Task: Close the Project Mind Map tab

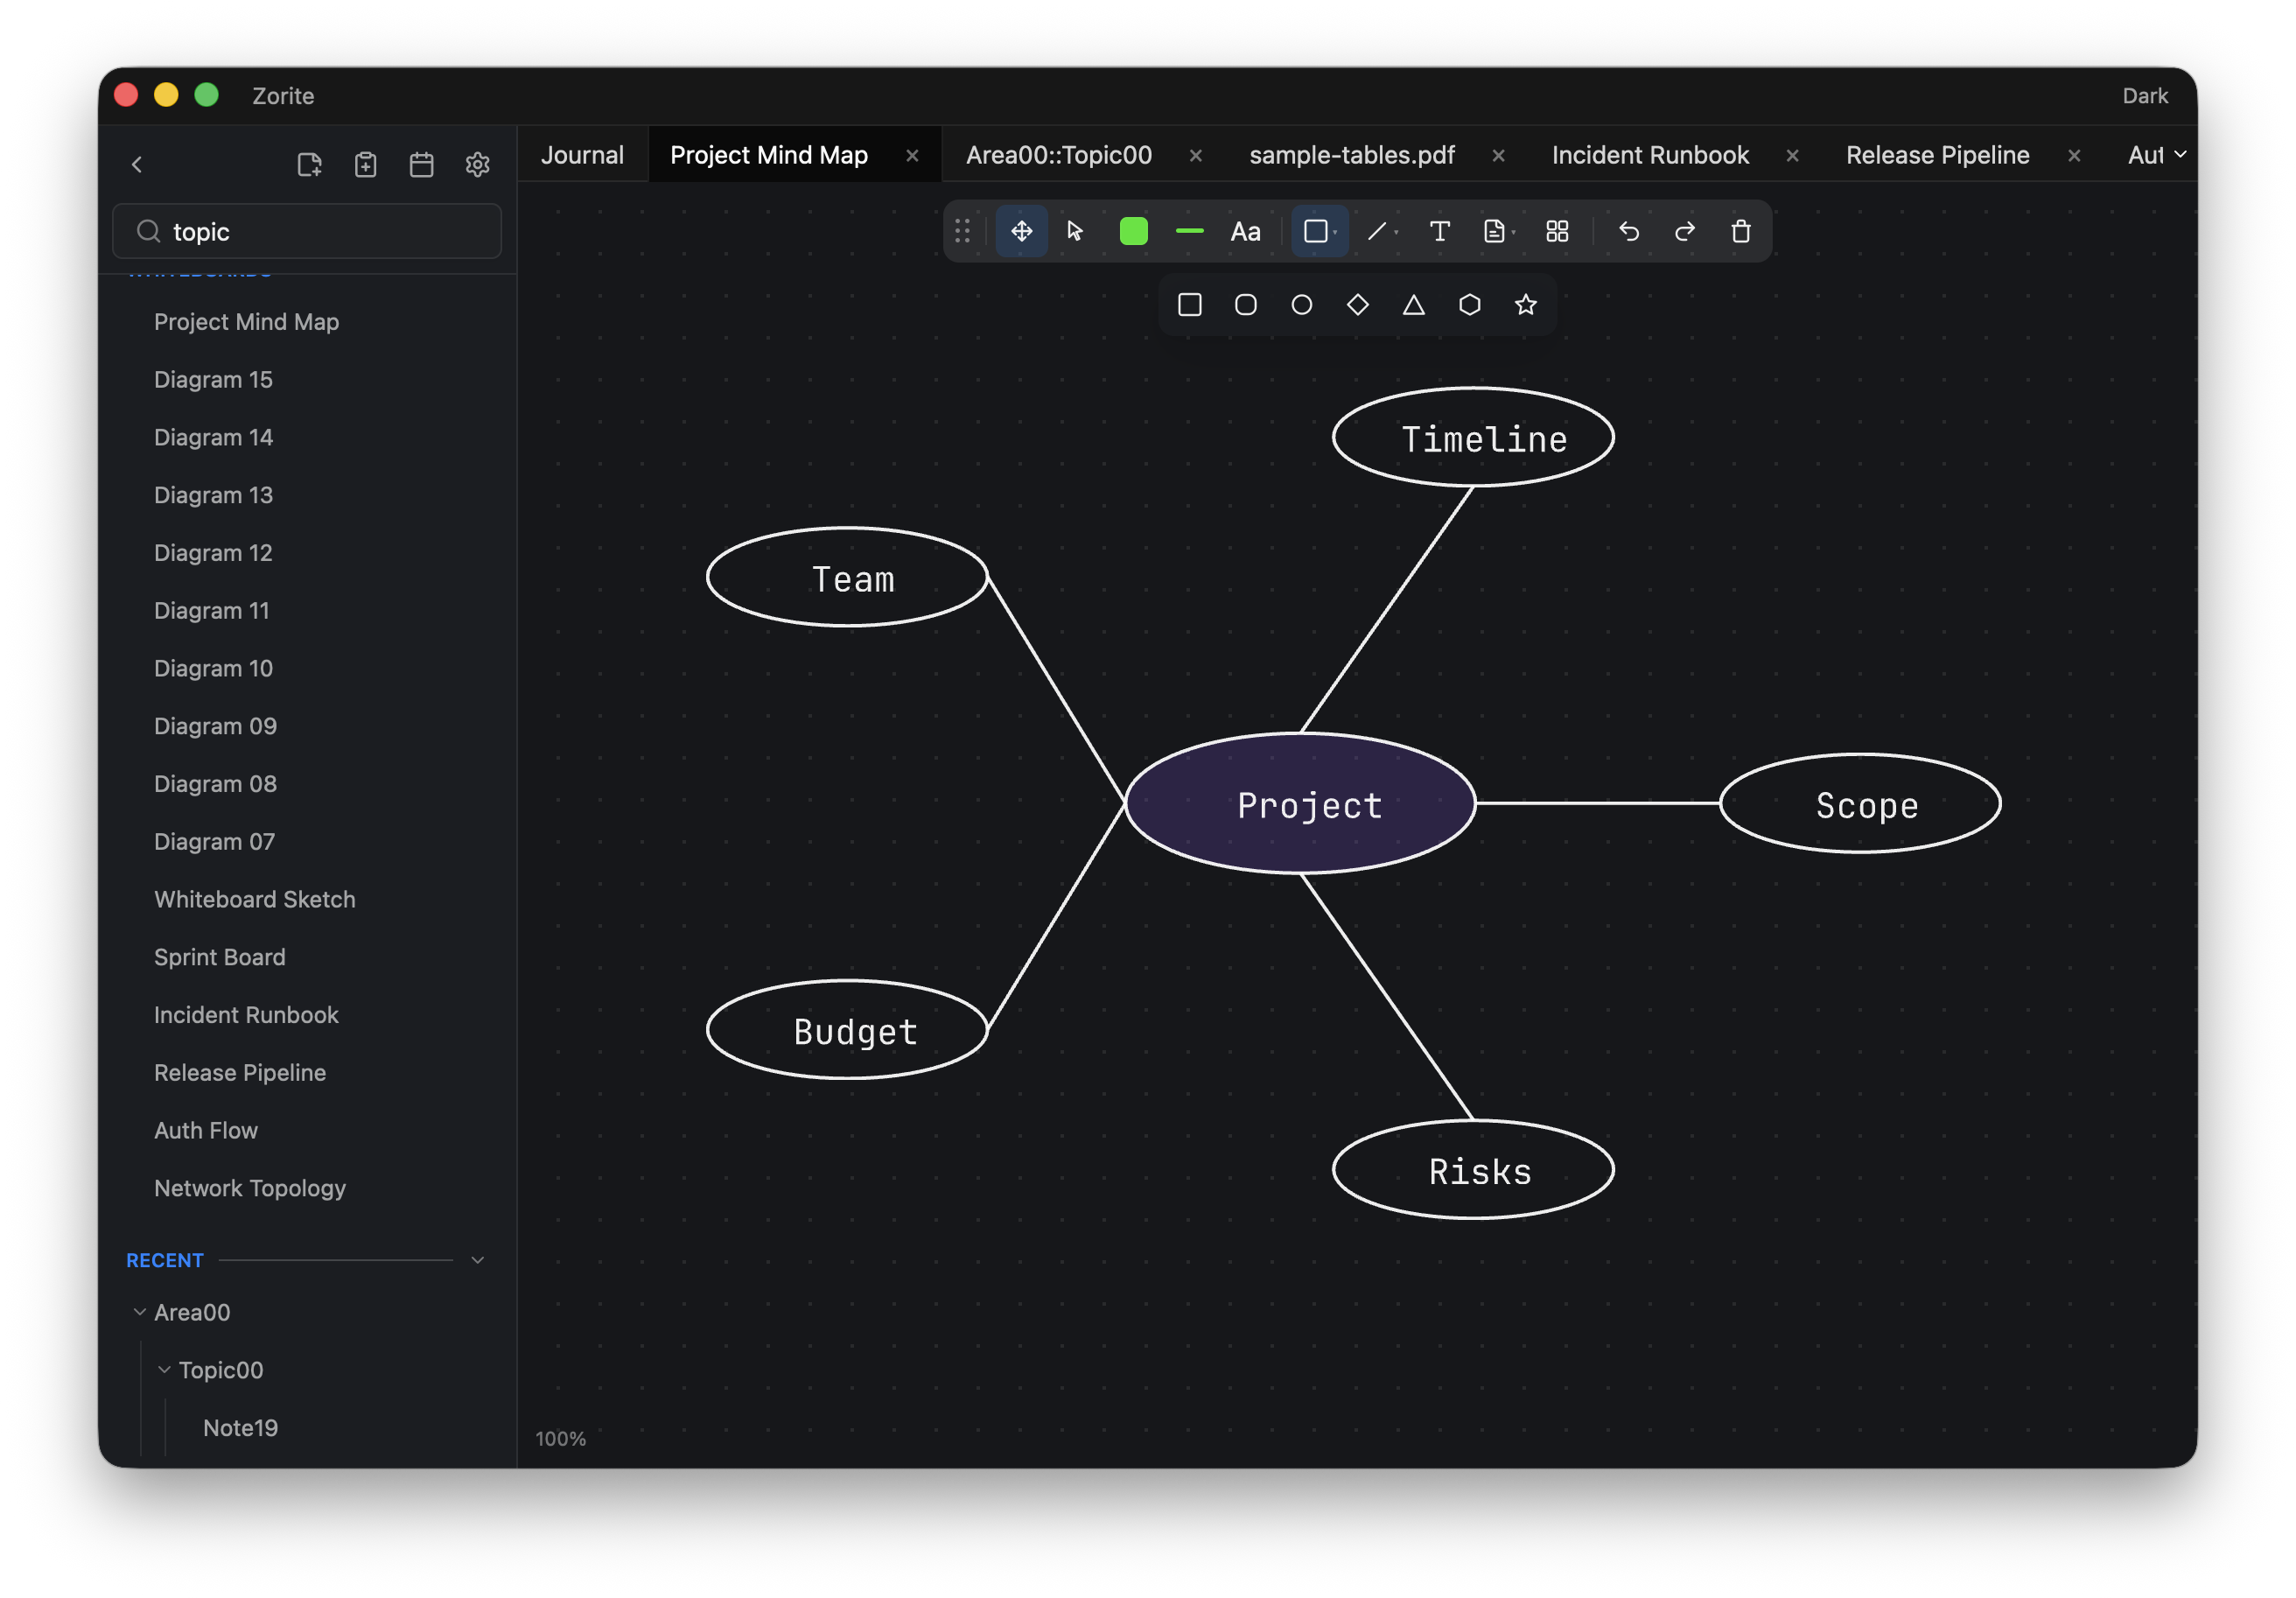Action: tap(912, 155)
